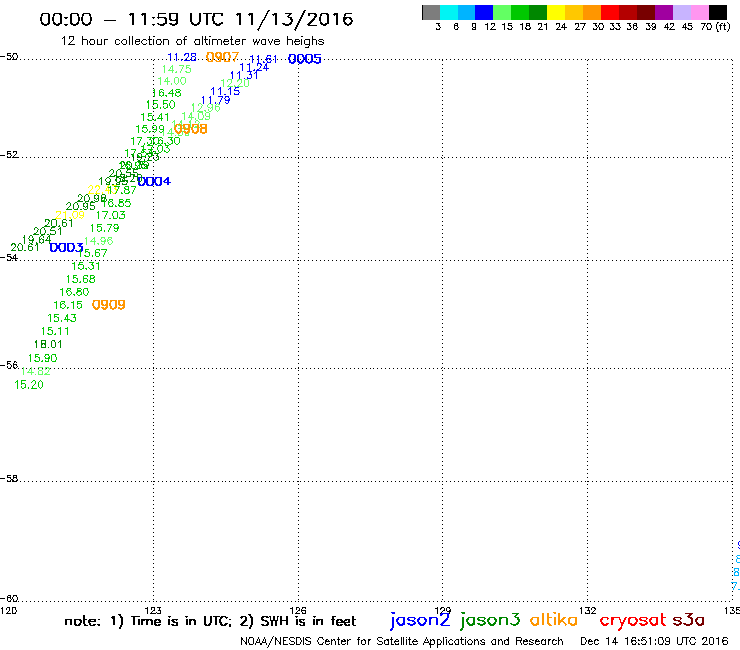Click the wave height value 15.90
Screen dimensions: 740x650
pyautogui.click(x=42, y=358)
